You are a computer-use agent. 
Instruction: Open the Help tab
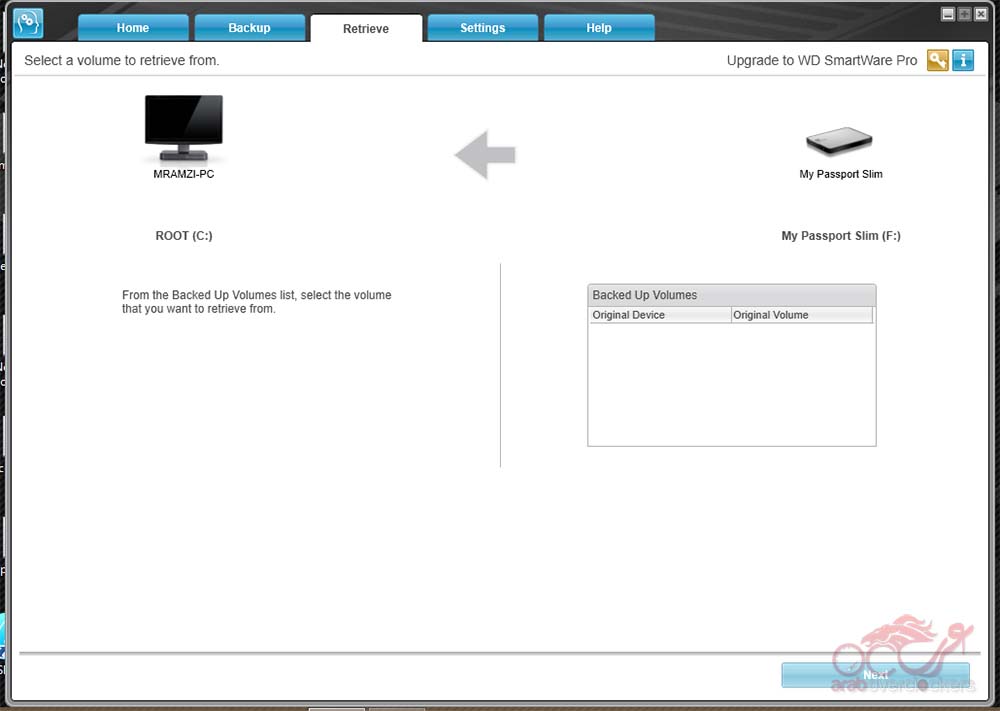tap(599, 28)
